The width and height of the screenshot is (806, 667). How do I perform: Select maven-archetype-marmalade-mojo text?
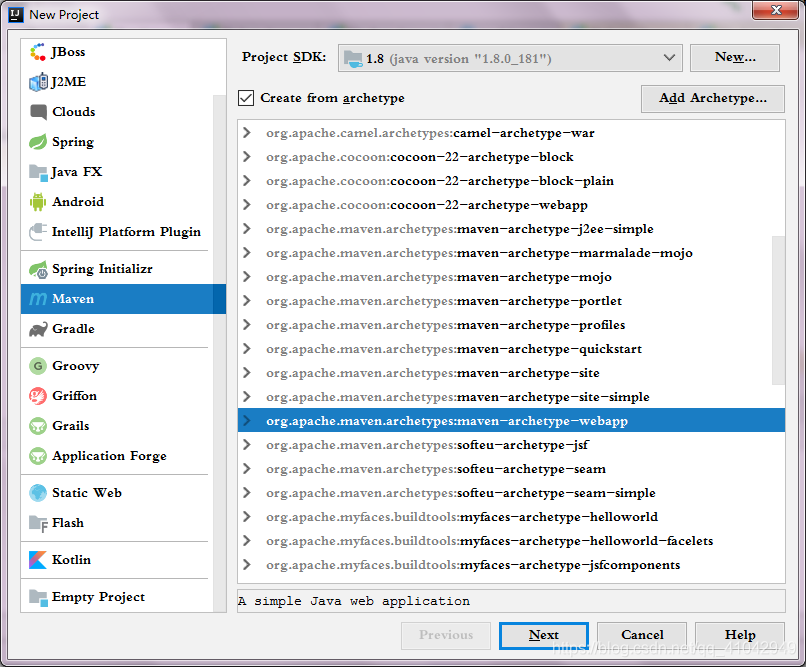click(575, 253)
